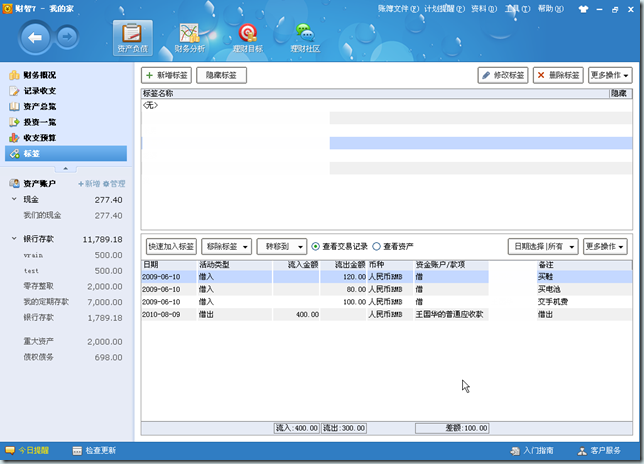Click the 投资一览 sidebar icon

(14, 122)
